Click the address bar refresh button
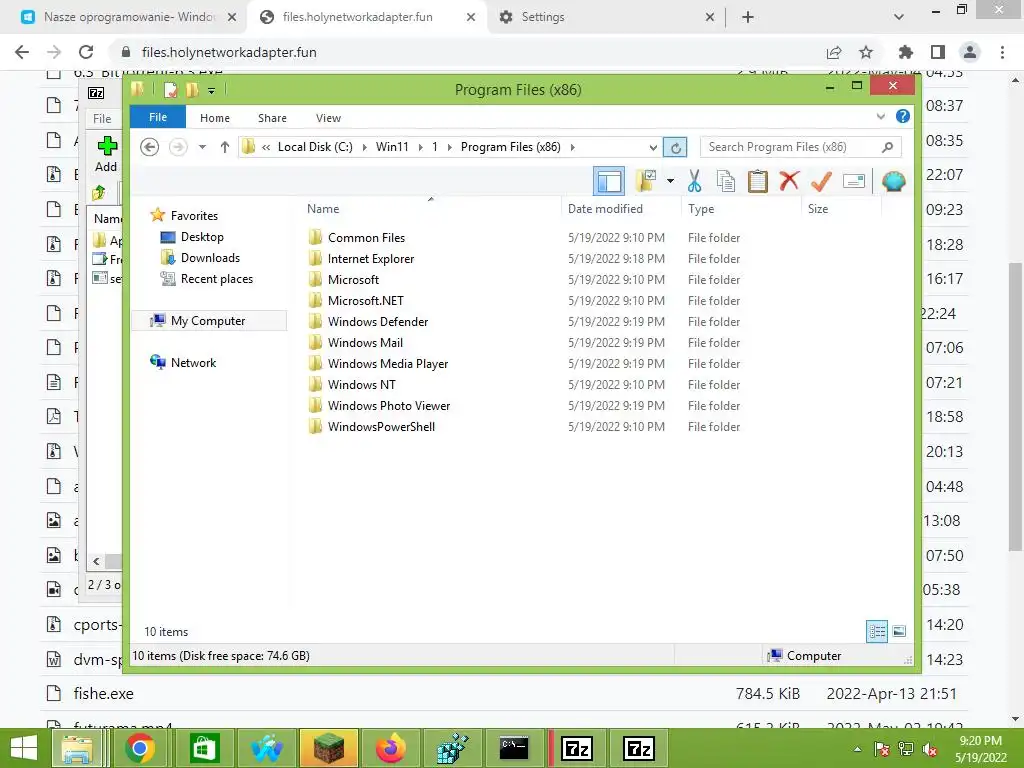Image resolution: width=1024 pixels, height=768 pixels. [x=675, y=148]
